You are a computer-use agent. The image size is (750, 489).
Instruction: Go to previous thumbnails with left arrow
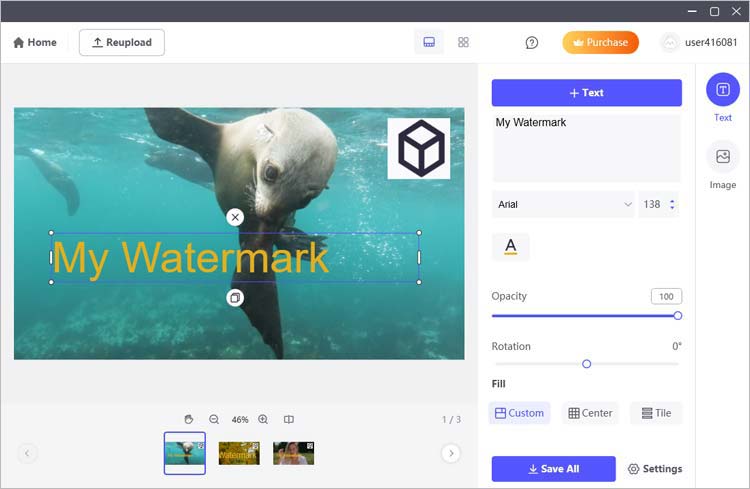(x=27, y=453)
